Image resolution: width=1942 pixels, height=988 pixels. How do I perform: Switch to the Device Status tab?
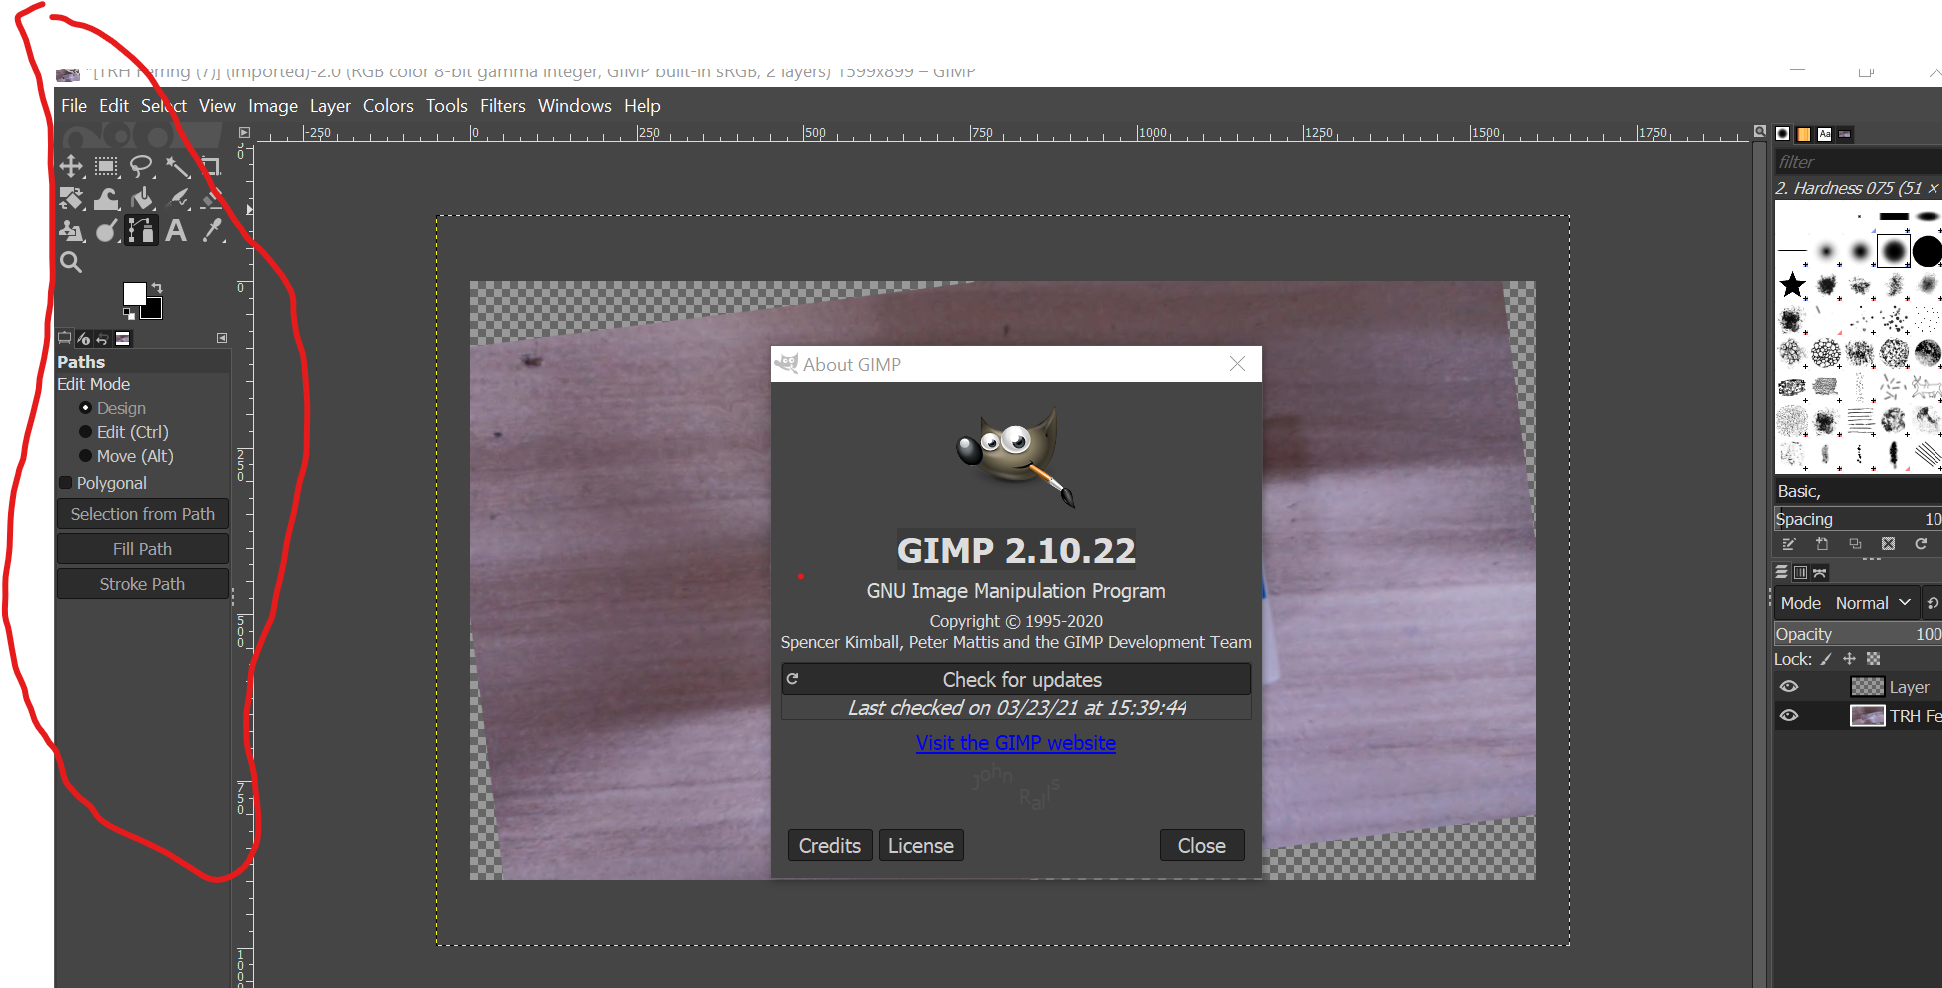coord(84,339)
